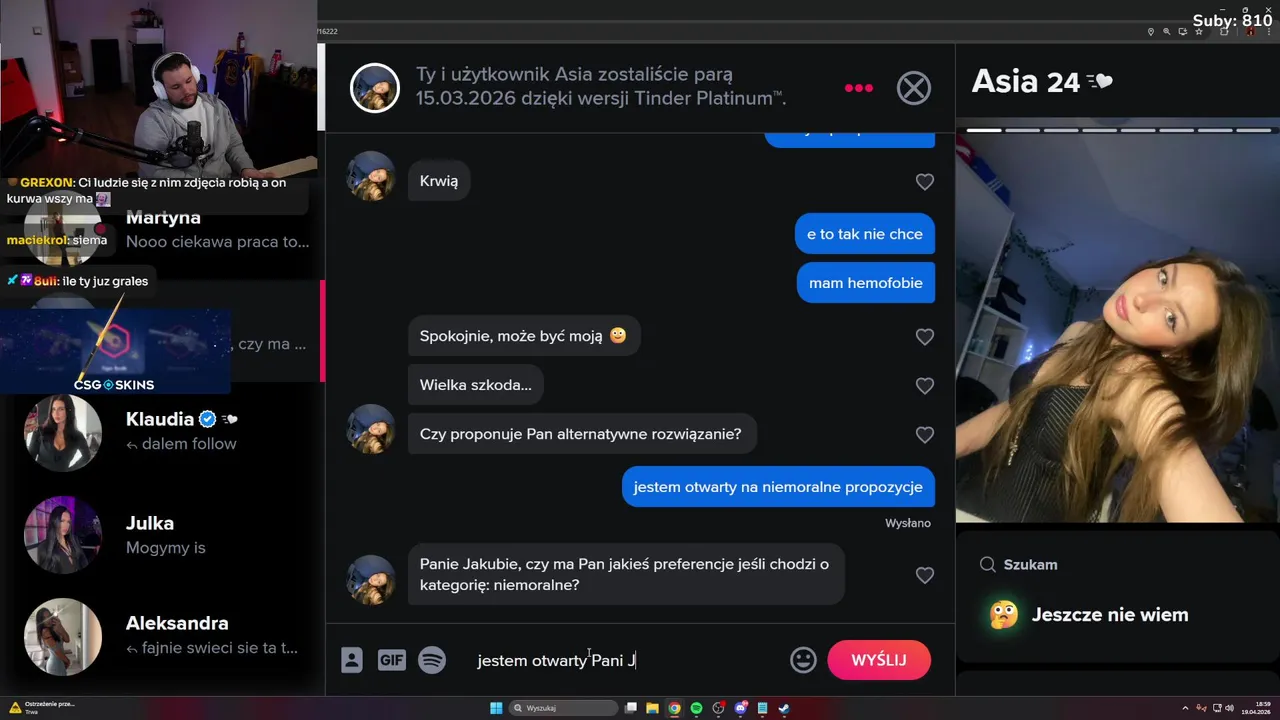Screen dimensions: 1280x720
Task: Close the chat with the X icon
Action: [913, 88]
